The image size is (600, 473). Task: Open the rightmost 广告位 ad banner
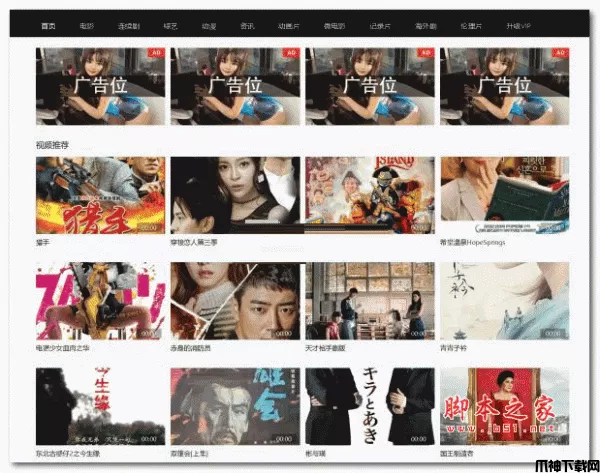[505, 86]
